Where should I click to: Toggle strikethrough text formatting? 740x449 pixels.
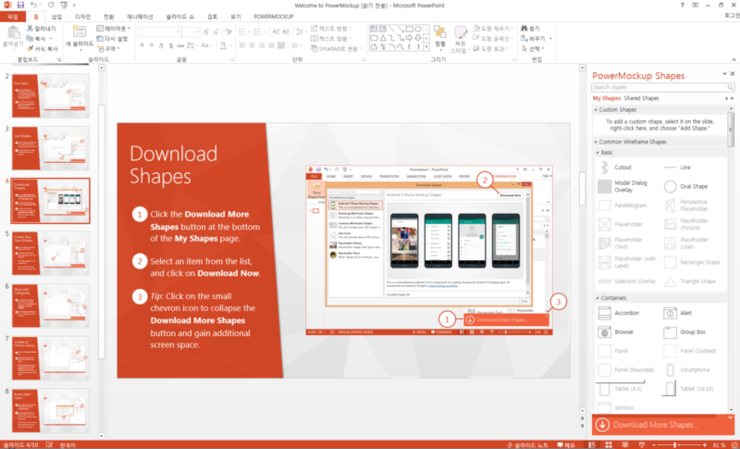click(181, 46)
